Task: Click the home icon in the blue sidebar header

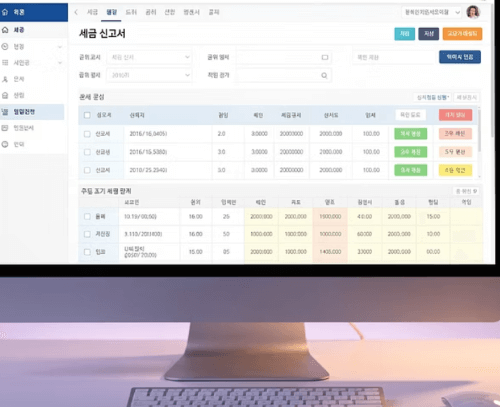Action: tap(5, 12)
